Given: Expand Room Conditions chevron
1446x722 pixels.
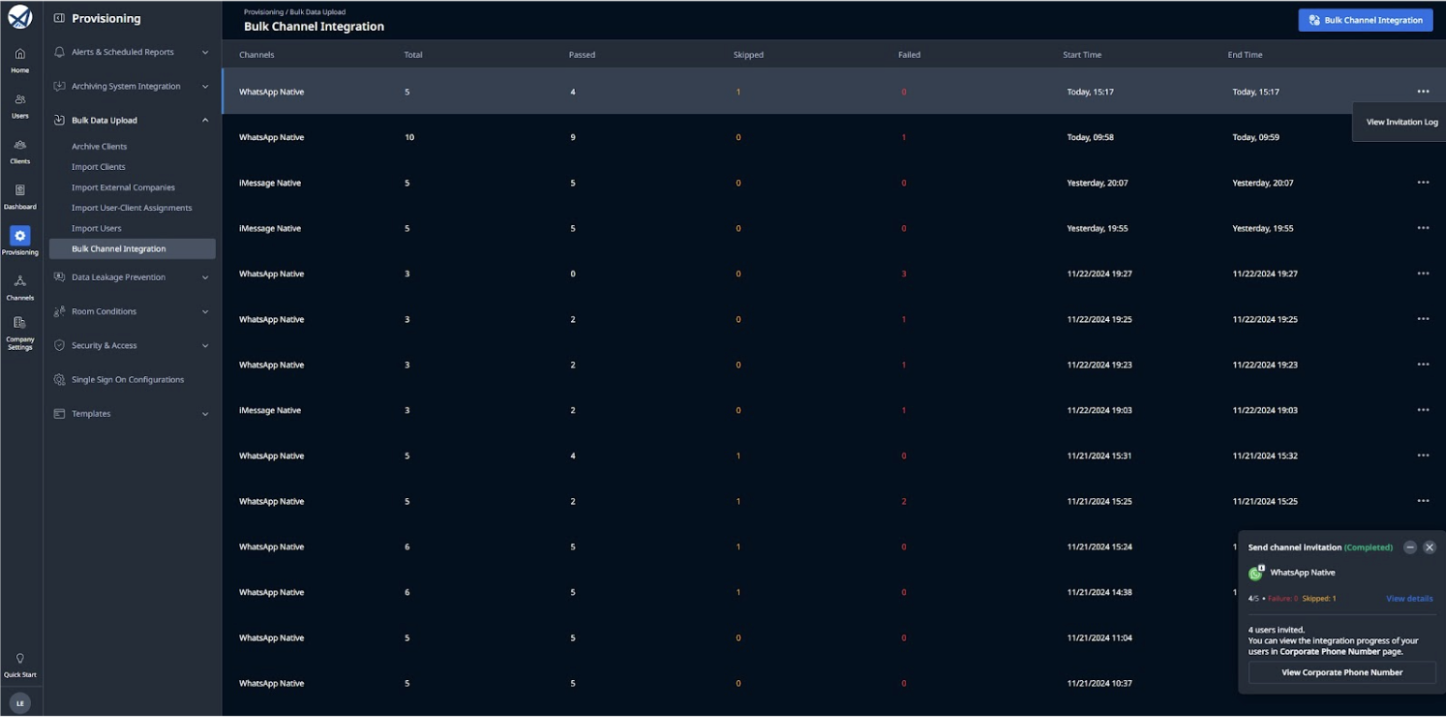Looking at the screenshot, I should click(x=205, y=311).
